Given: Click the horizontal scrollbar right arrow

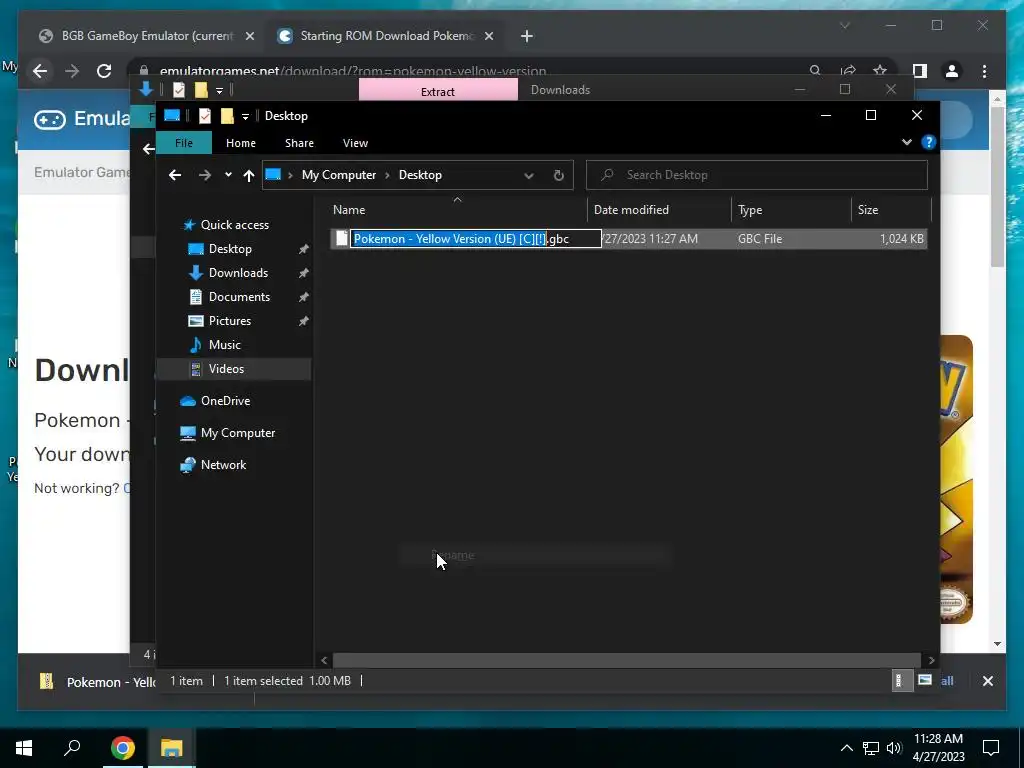Looking at the screenshot, I should pos(931,660).
